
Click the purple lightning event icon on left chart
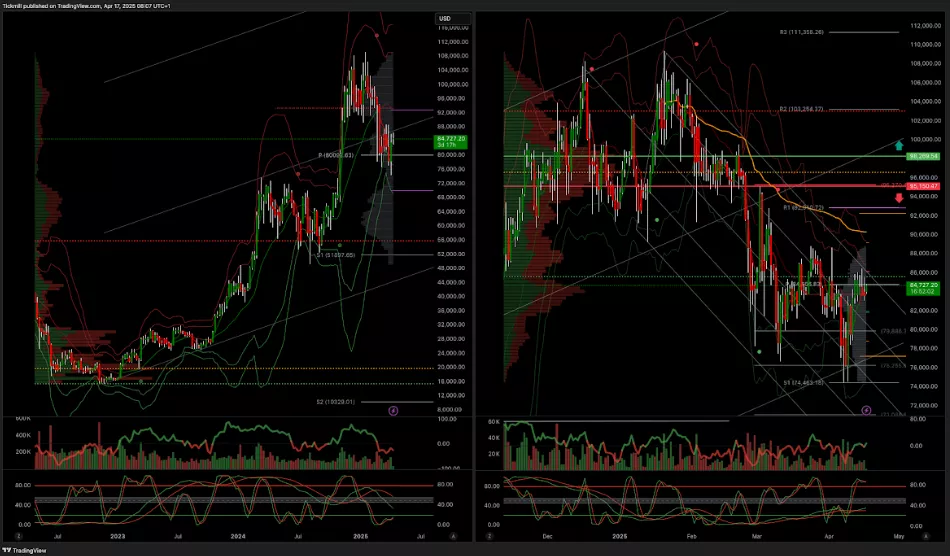pos(393,410)
